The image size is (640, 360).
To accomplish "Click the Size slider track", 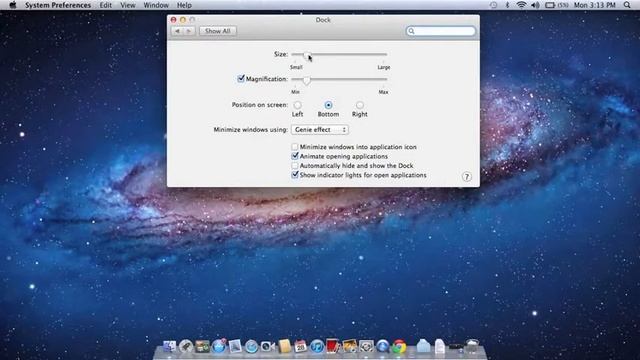I will coord(339,54).
